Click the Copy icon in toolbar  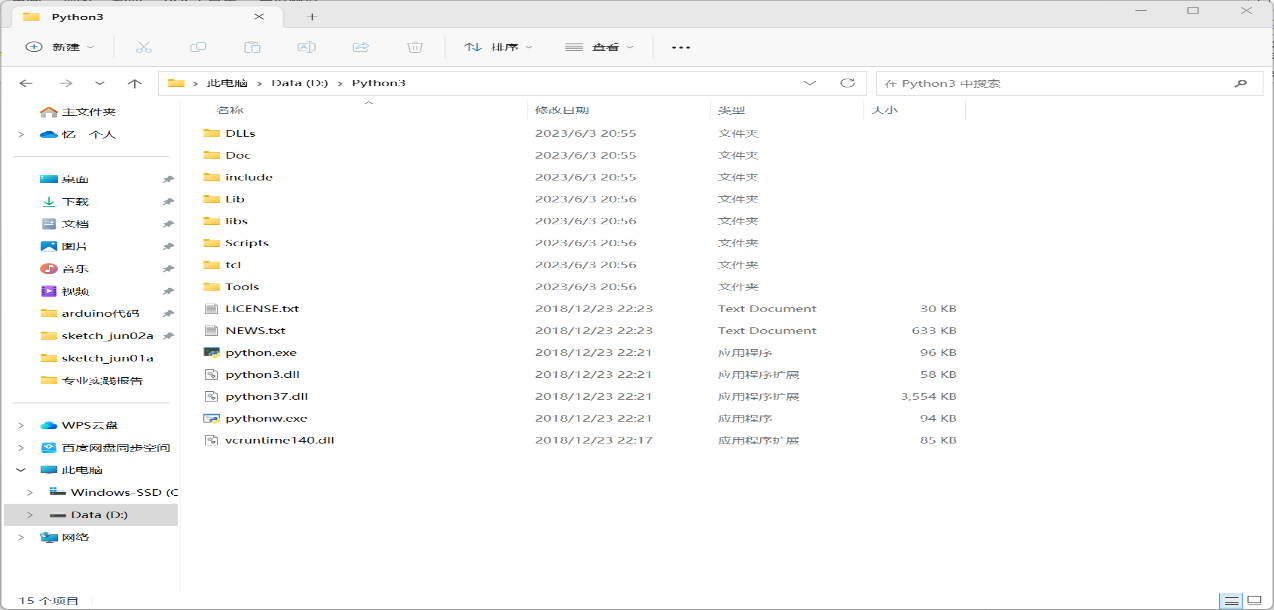tap(198, 47)
